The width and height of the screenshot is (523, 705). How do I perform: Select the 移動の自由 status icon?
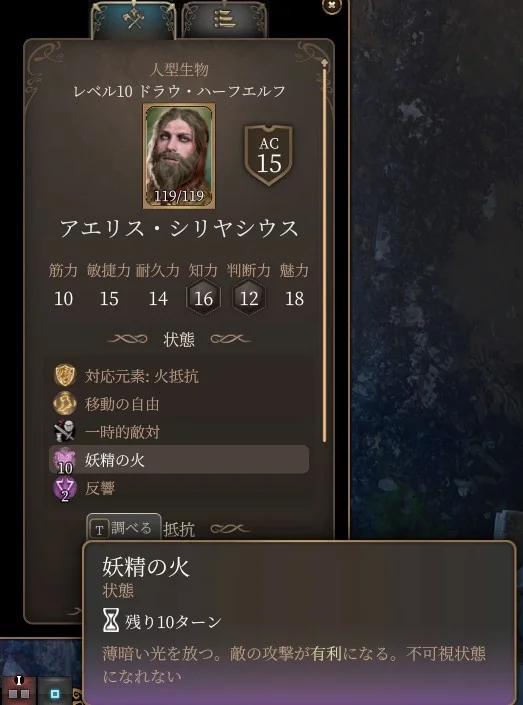[x=65, y=403]
